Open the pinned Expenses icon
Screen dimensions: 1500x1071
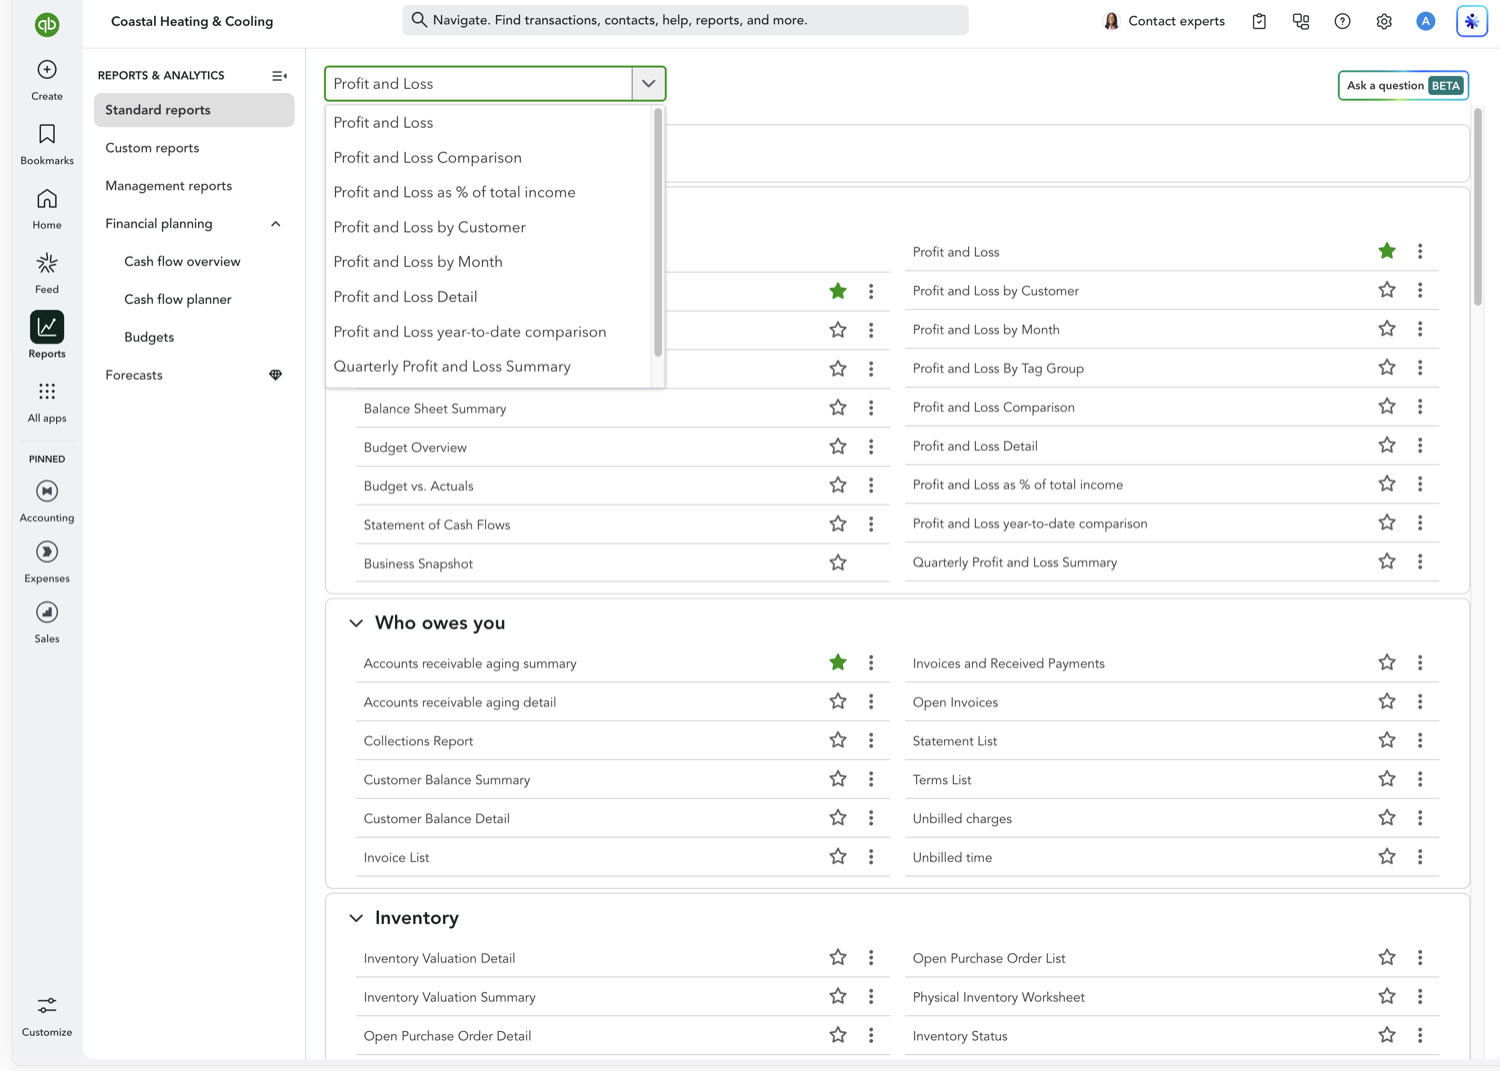pyautogui.click(x=47, y=552)
